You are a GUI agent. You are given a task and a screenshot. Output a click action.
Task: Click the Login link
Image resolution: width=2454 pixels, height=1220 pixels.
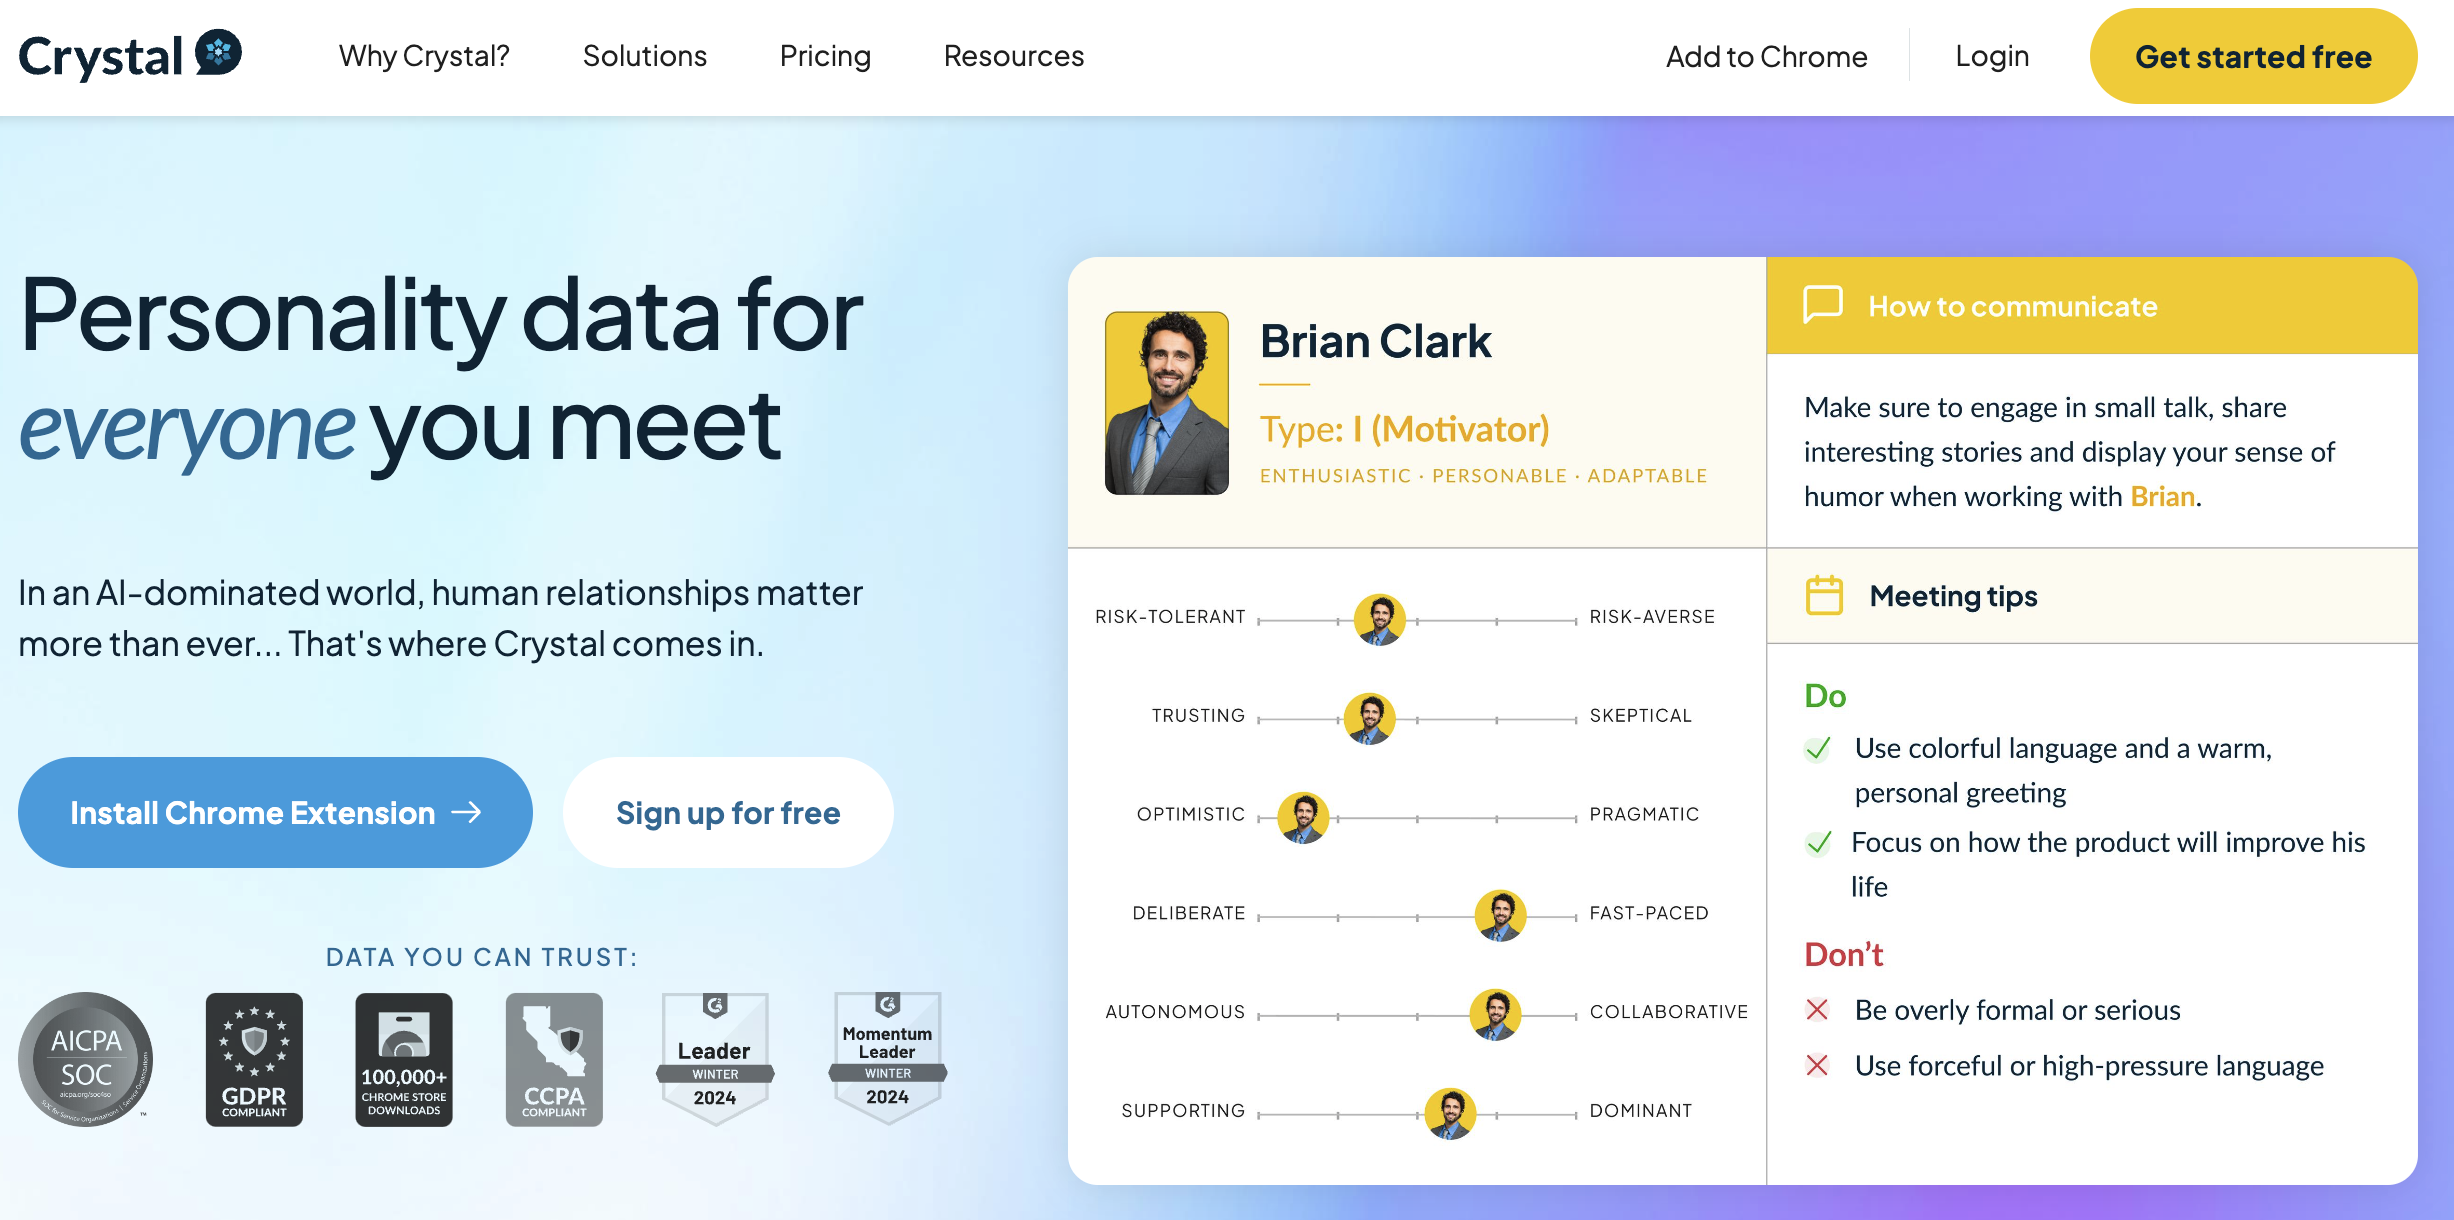pos(1992,56)
